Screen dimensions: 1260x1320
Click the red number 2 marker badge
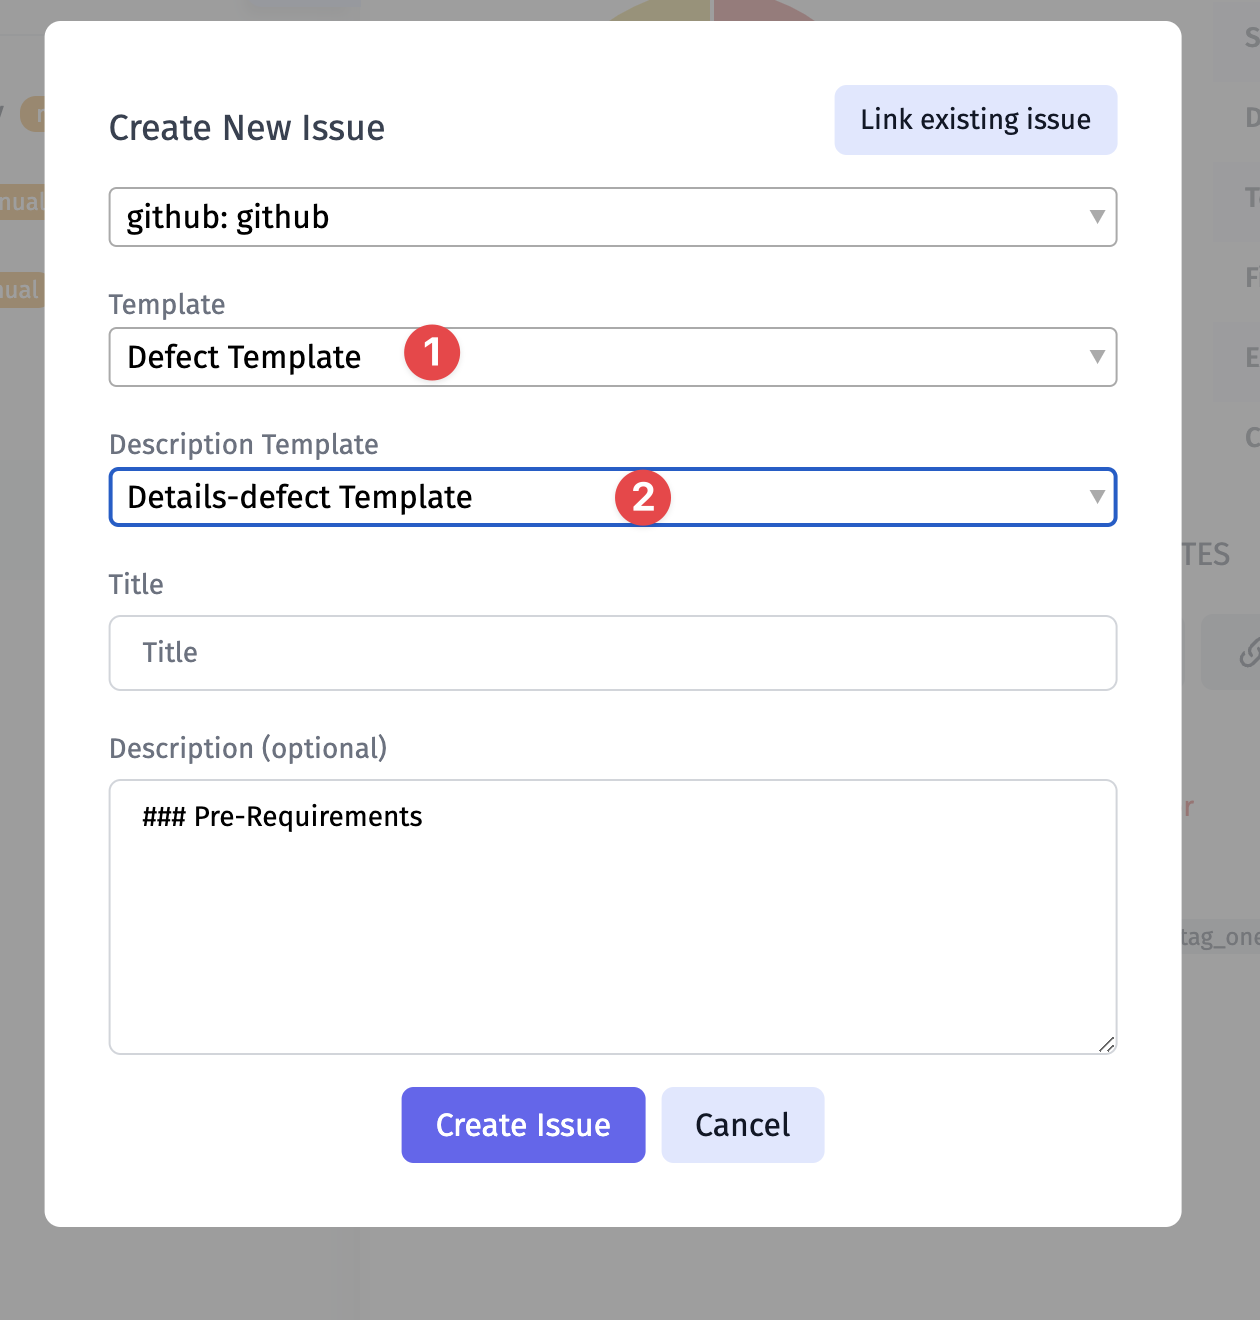point(643,497)
